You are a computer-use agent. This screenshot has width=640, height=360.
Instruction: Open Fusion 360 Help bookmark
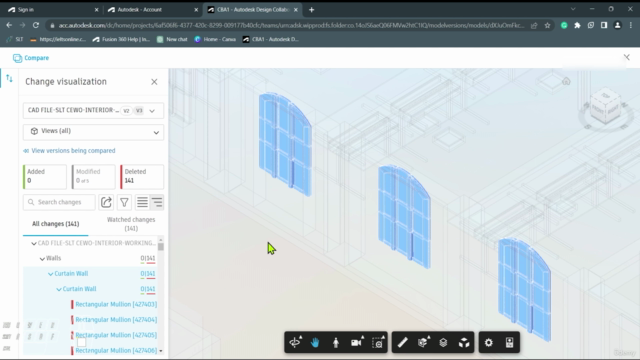coord(121,39)
